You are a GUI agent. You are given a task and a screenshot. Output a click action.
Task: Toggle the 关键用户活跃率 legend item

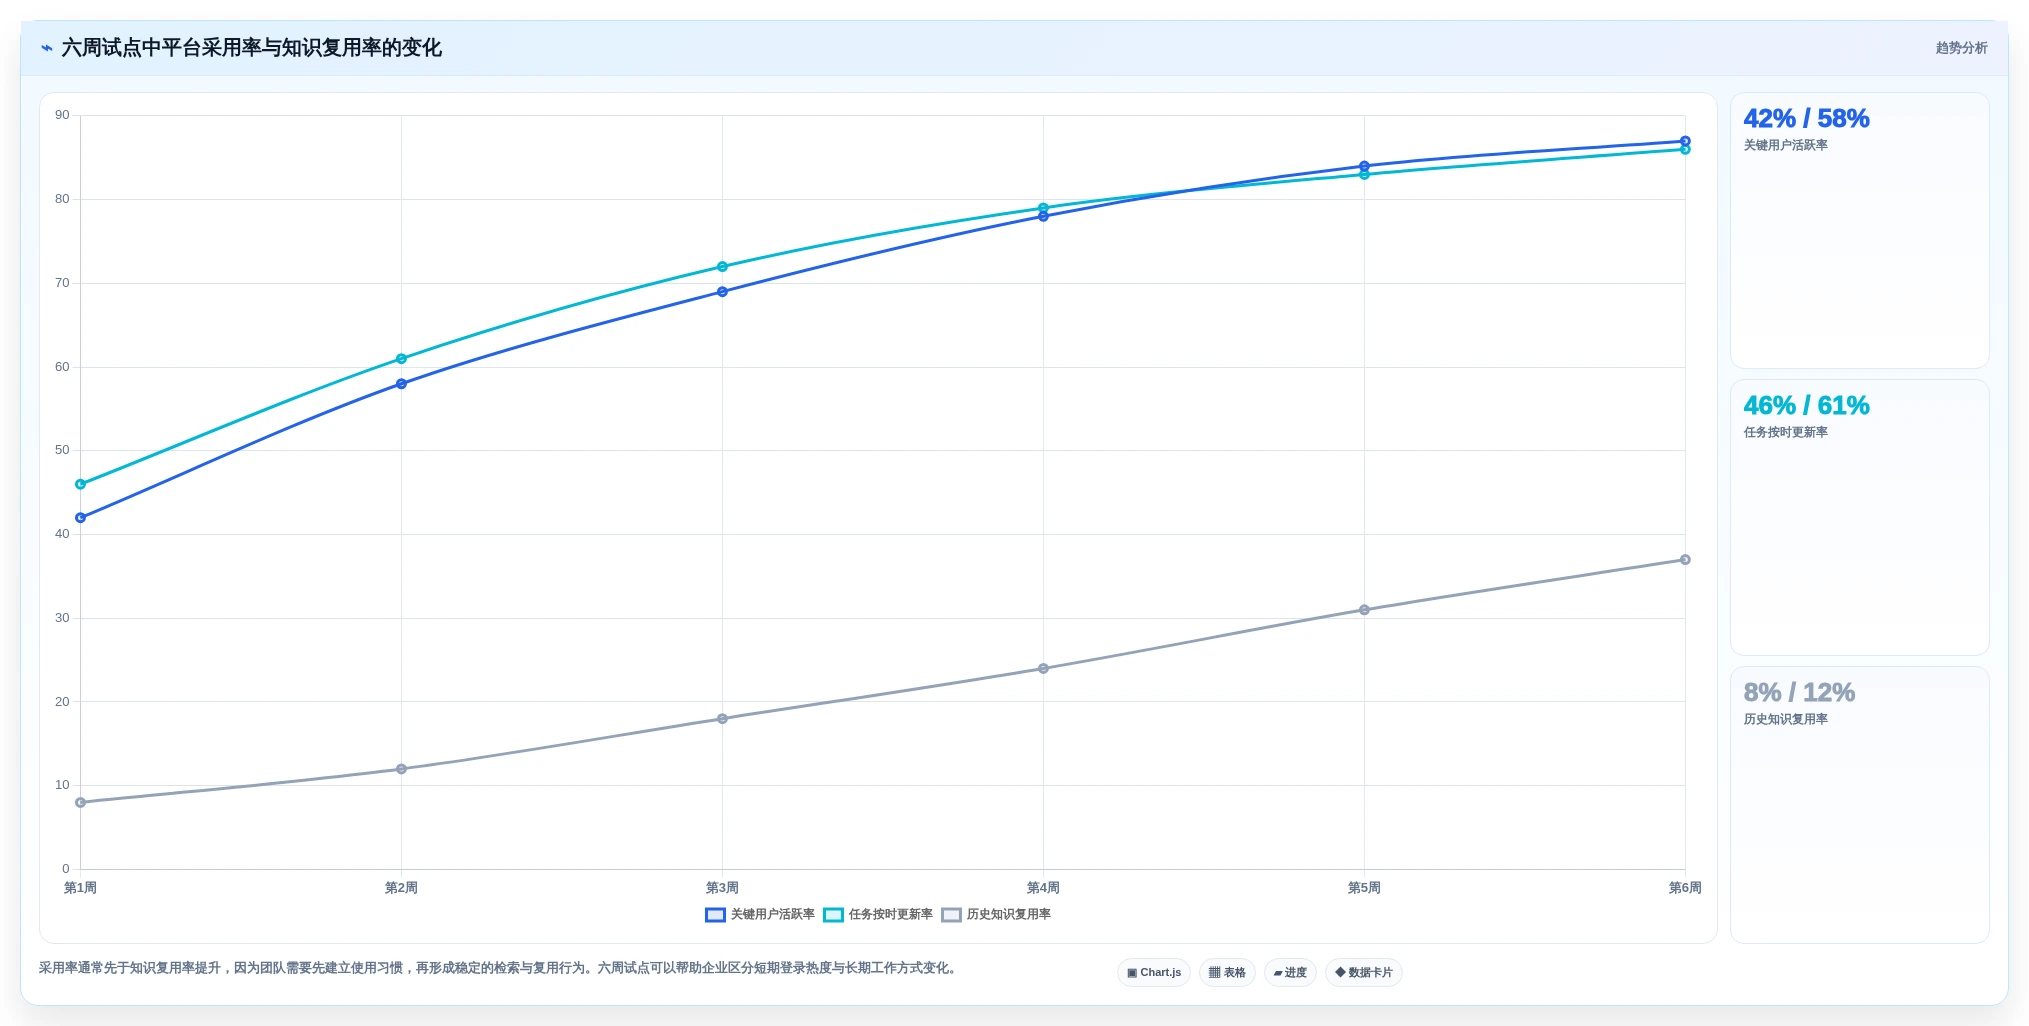(x=760, y=915)
